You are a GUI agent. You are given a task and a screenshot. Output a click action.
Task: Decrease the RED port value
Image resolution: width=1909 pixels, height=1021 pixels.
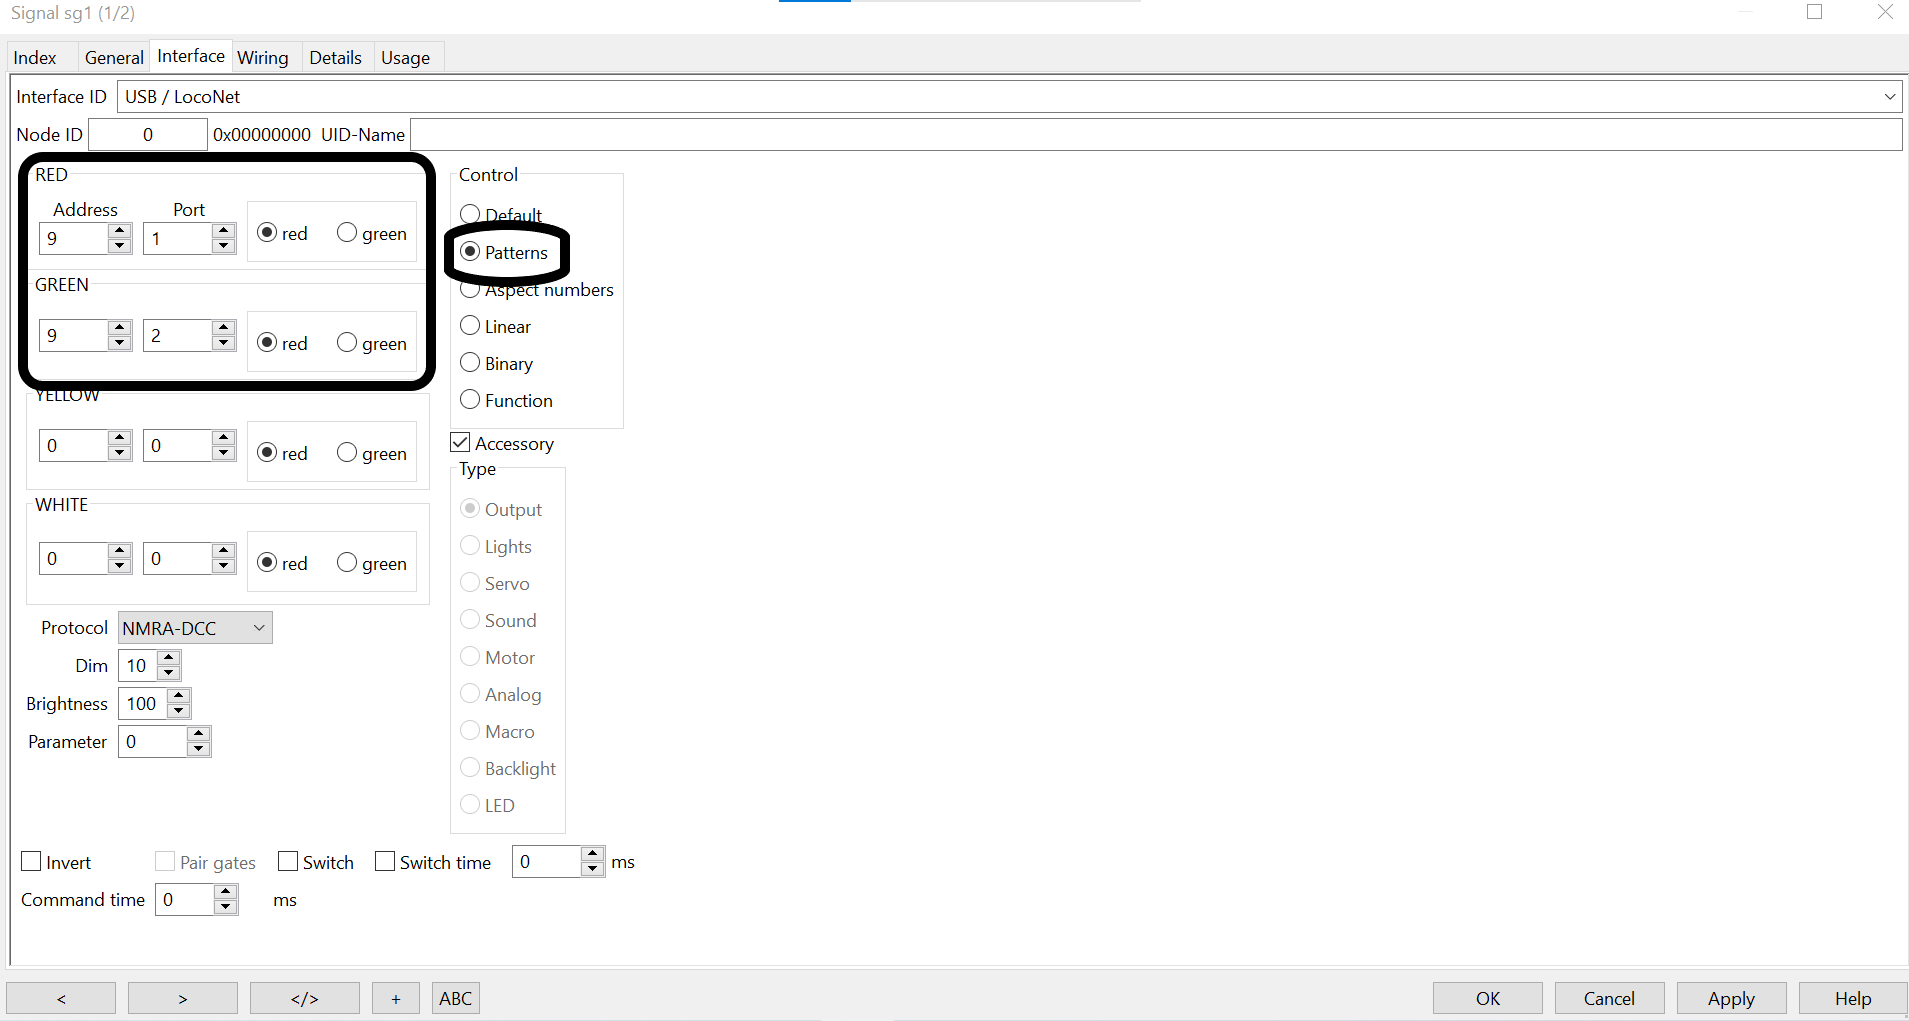(224, 246)
